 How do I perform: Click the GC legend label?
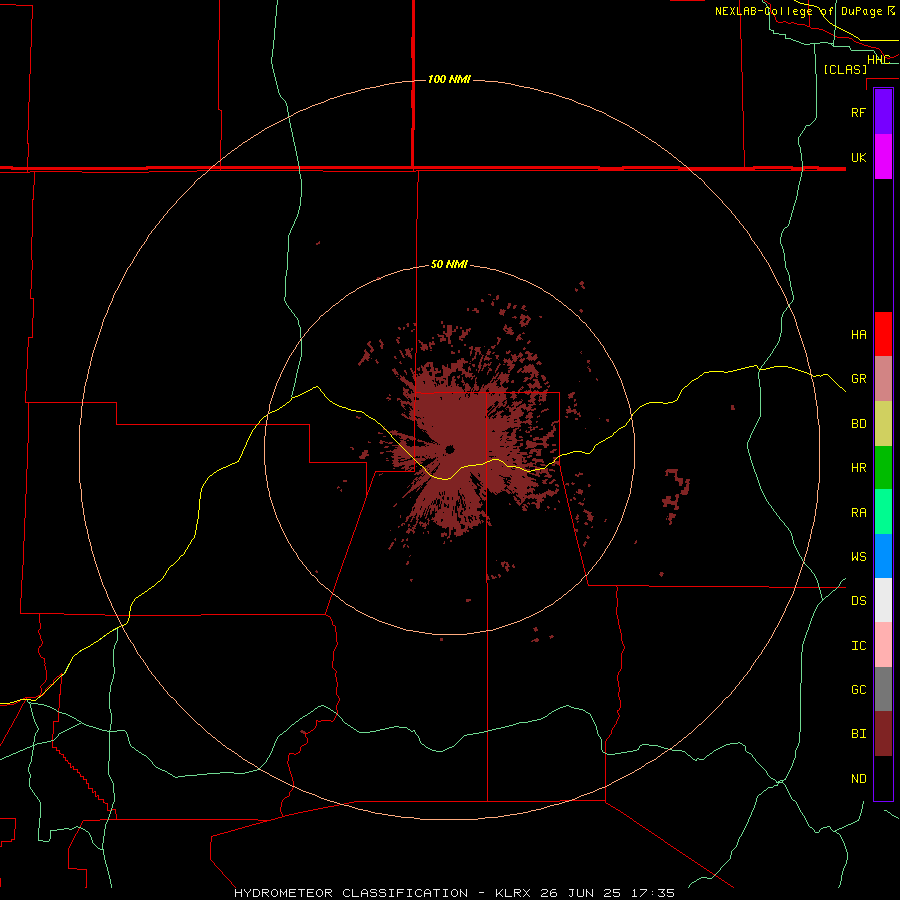coord(859,690)
